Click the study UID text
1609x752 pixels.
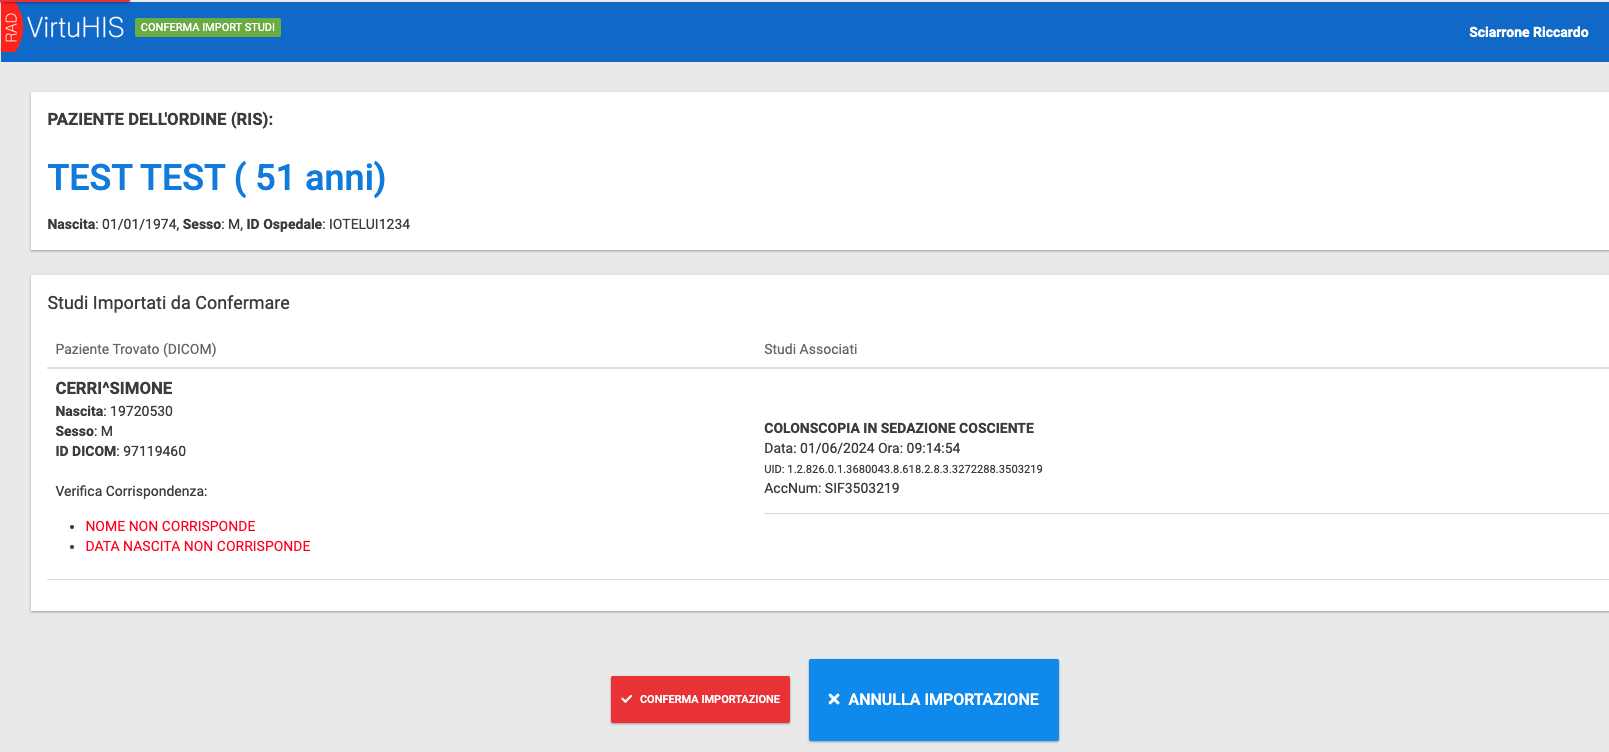pyautogui.click(x=903, y=469)
